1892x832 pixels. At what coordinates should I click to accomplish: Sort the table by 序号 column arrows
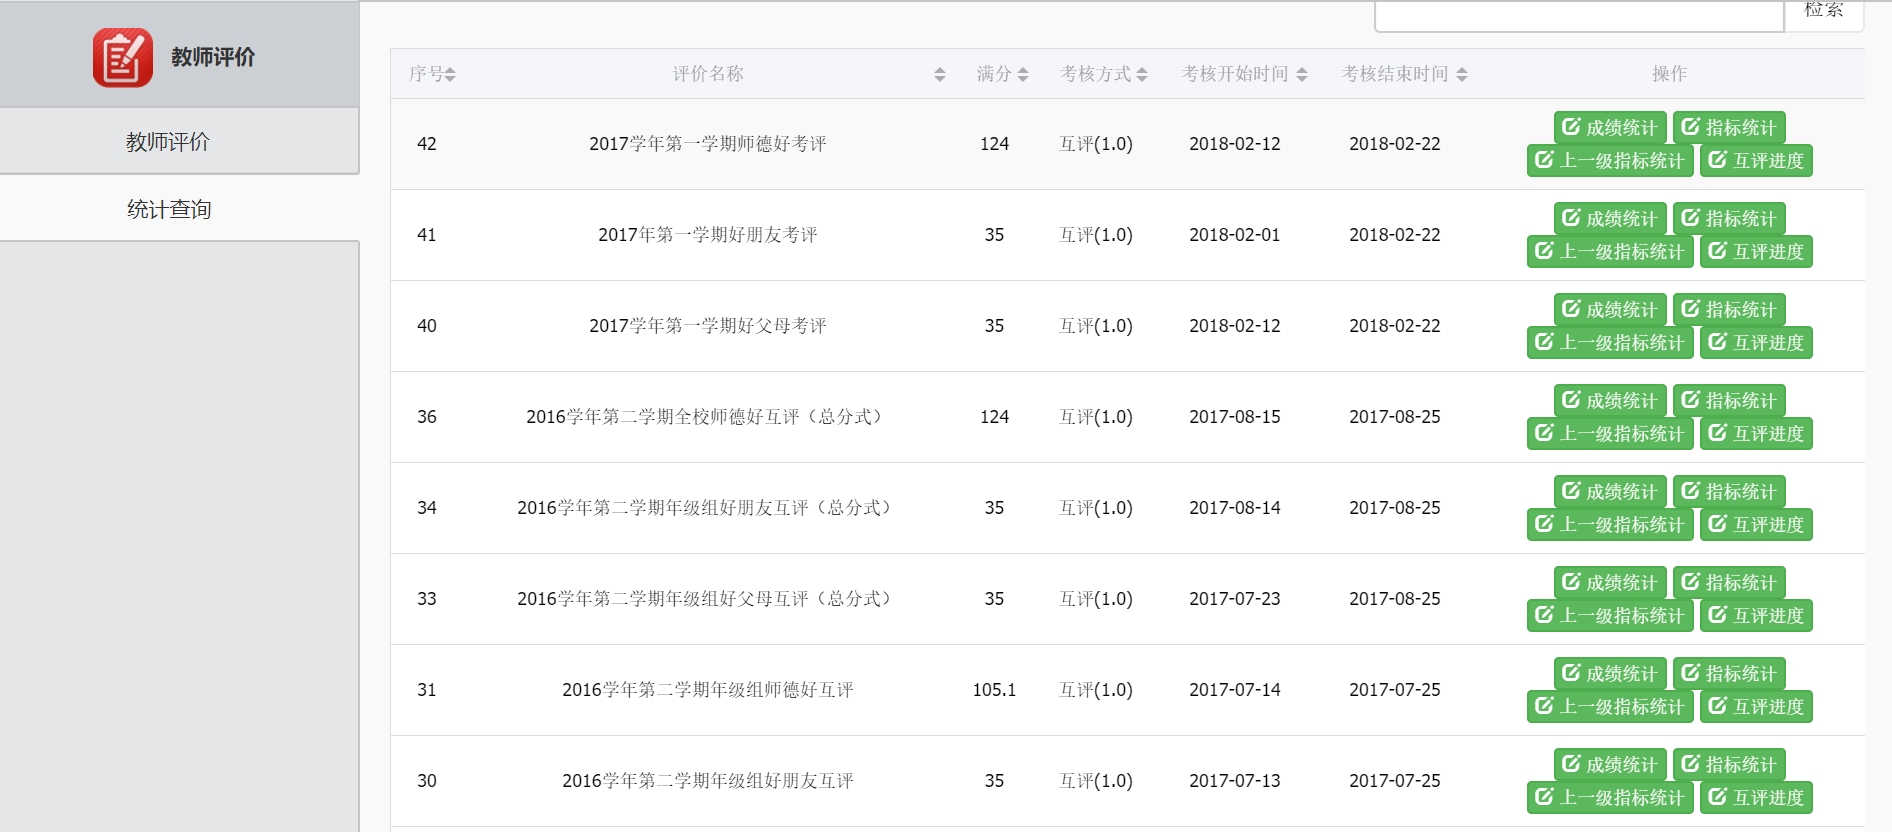[450, 75]
